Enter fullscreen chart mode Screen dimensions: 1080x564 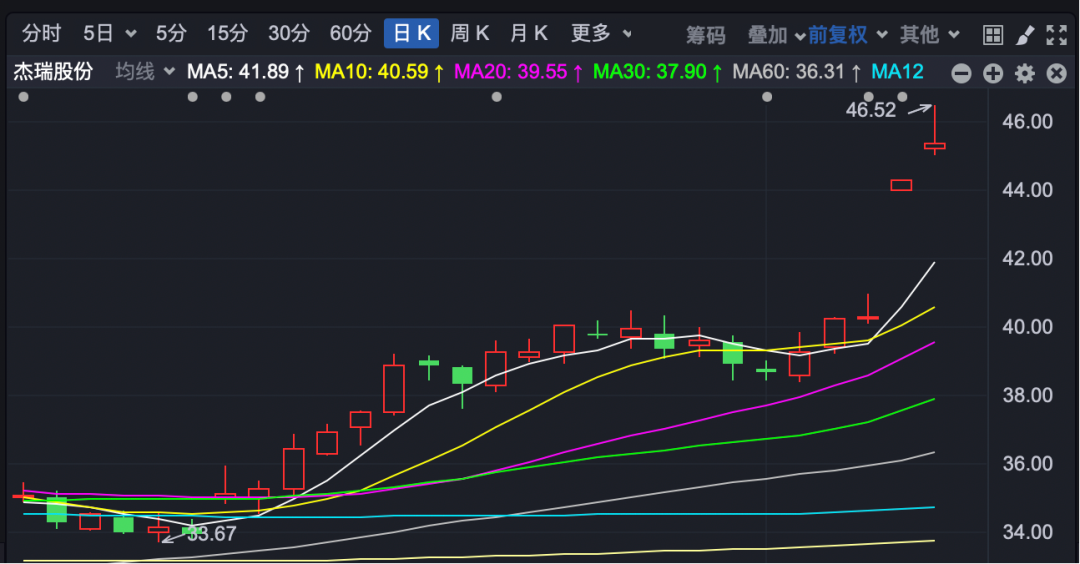click(x=1056, y=35)
